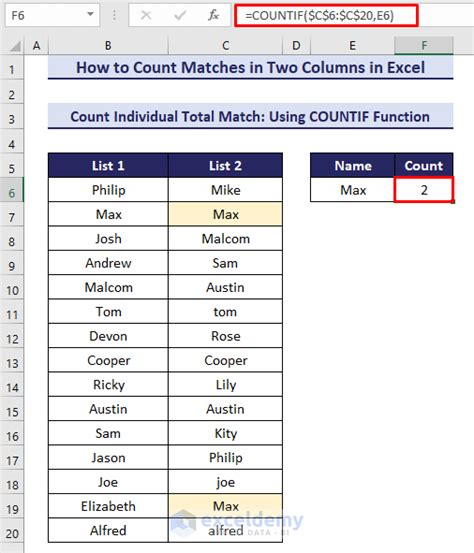Select row 19 header
This screenshot has height=553, width=474.
[12, 509]
